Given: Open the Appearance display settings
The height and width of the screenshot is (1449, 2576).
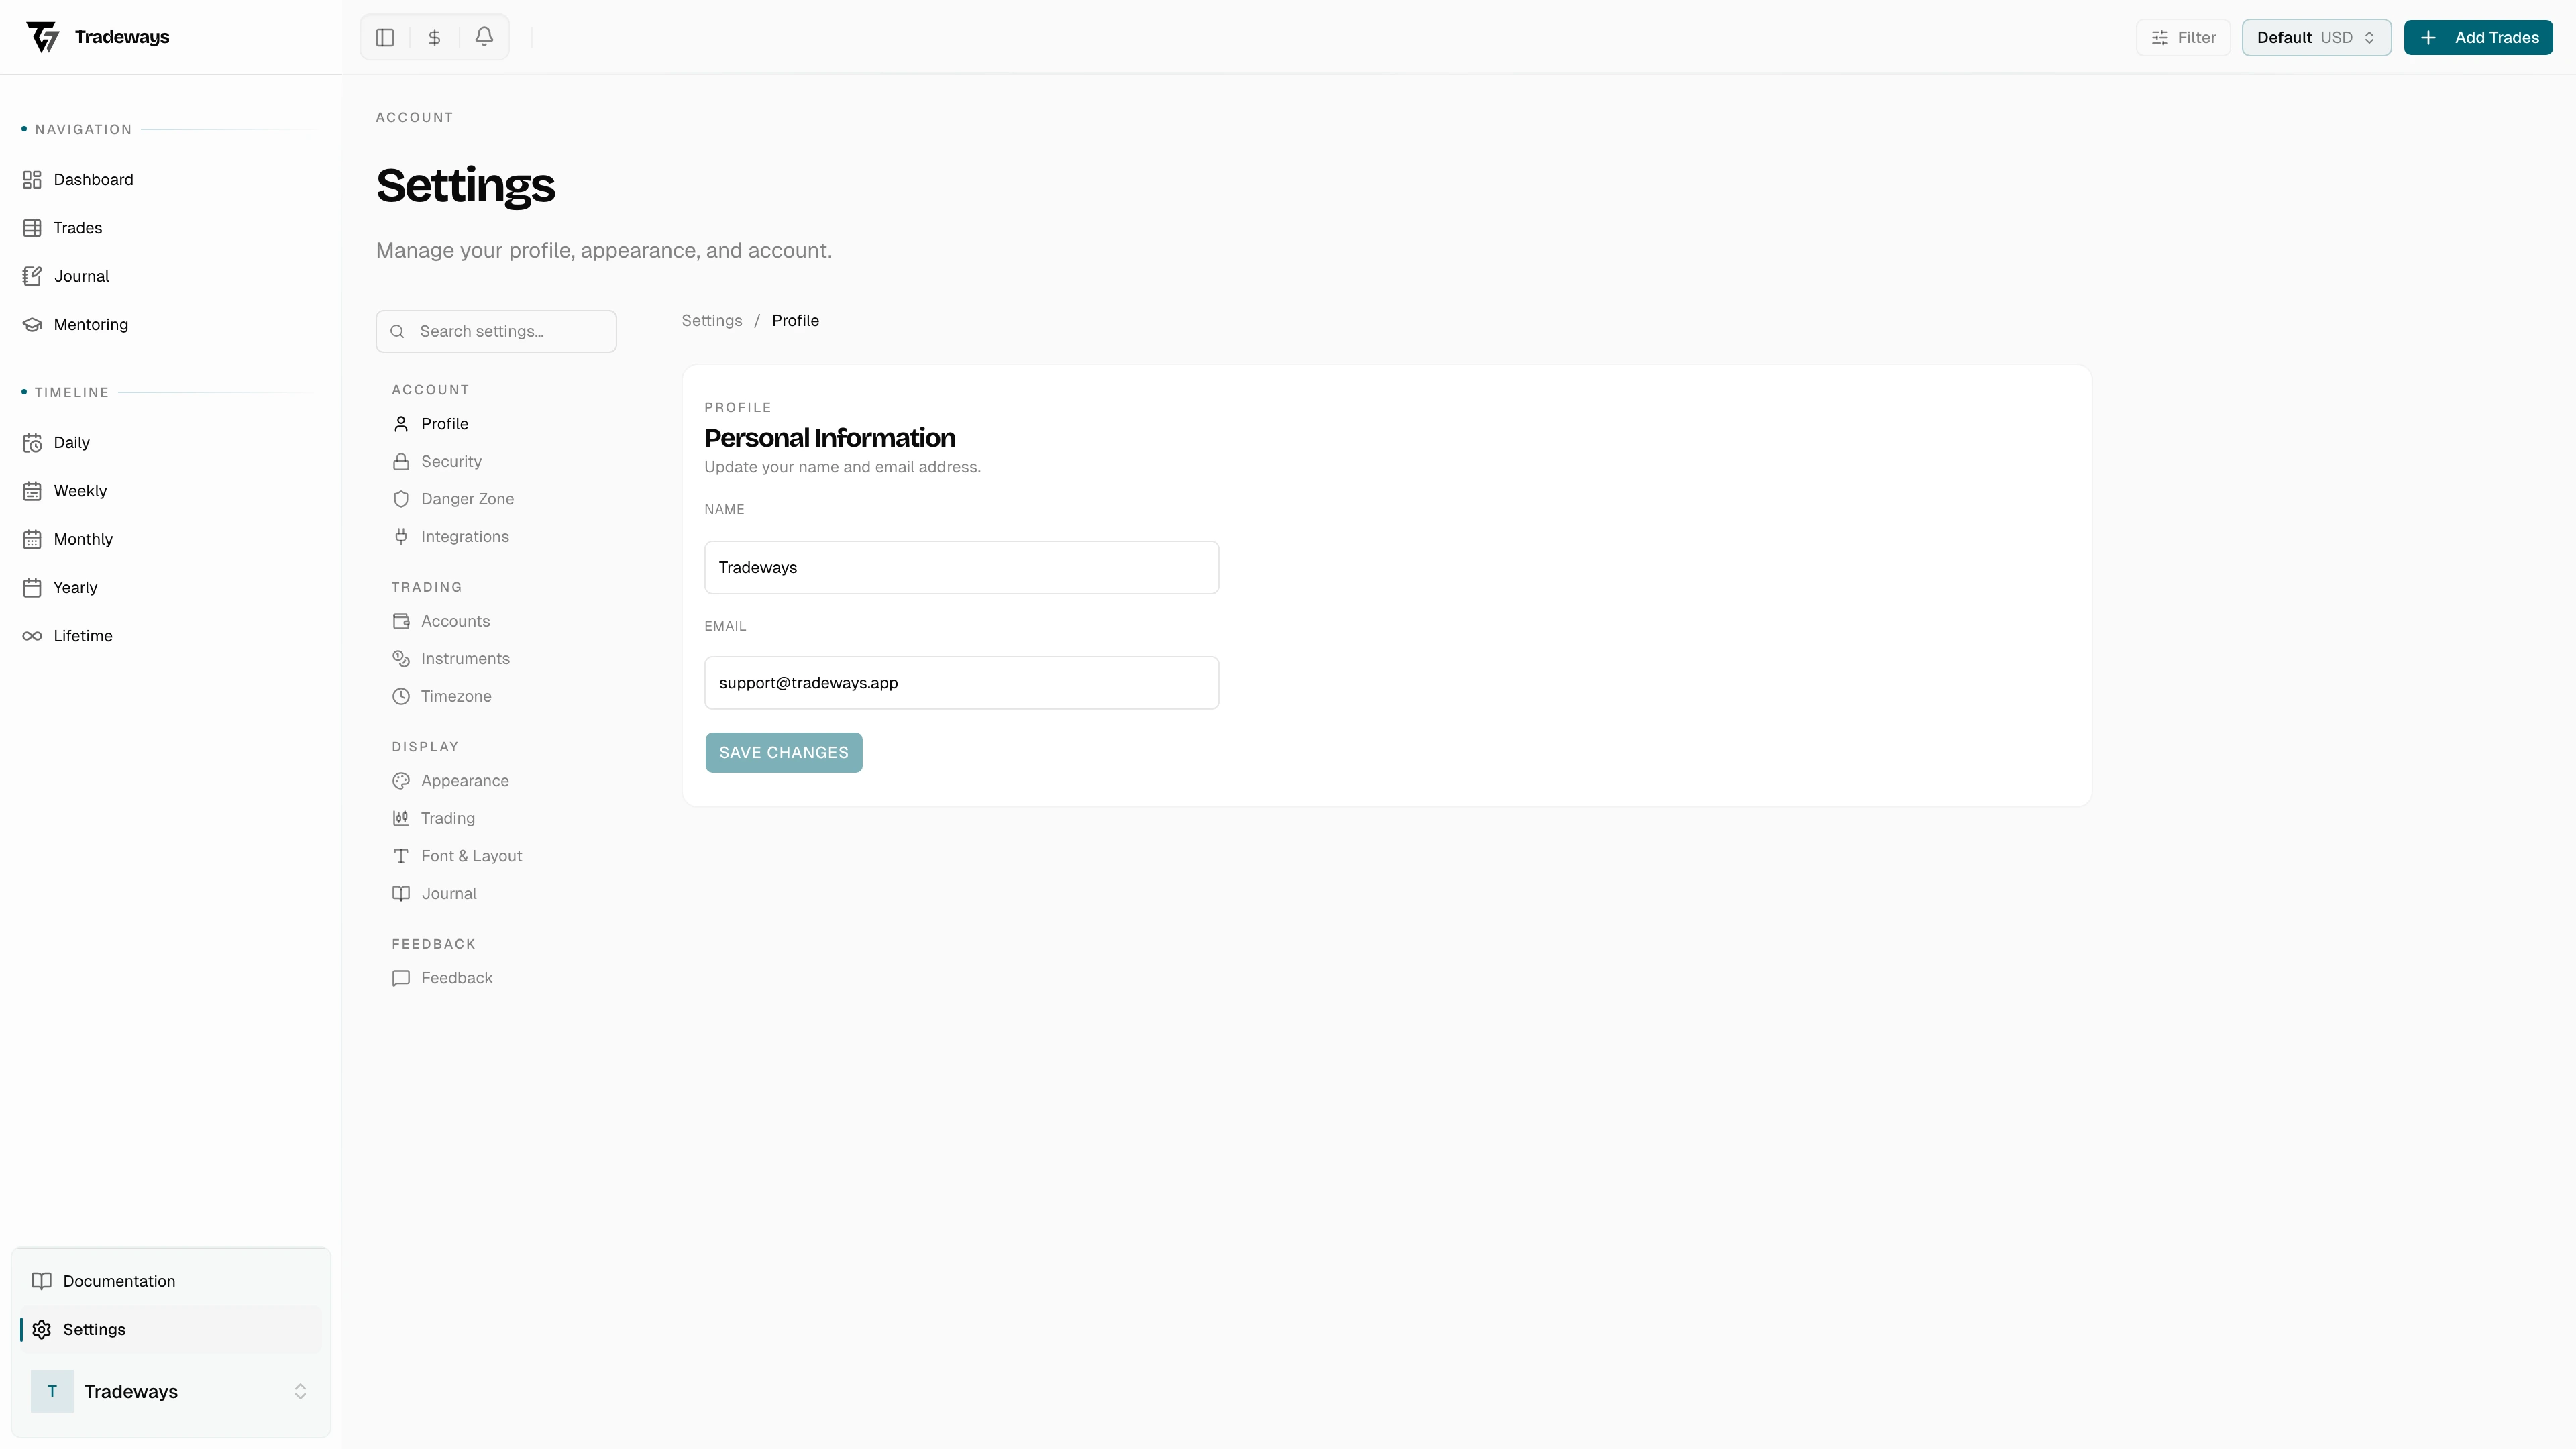Looking at the screenshot, I should tap(465, 780).
